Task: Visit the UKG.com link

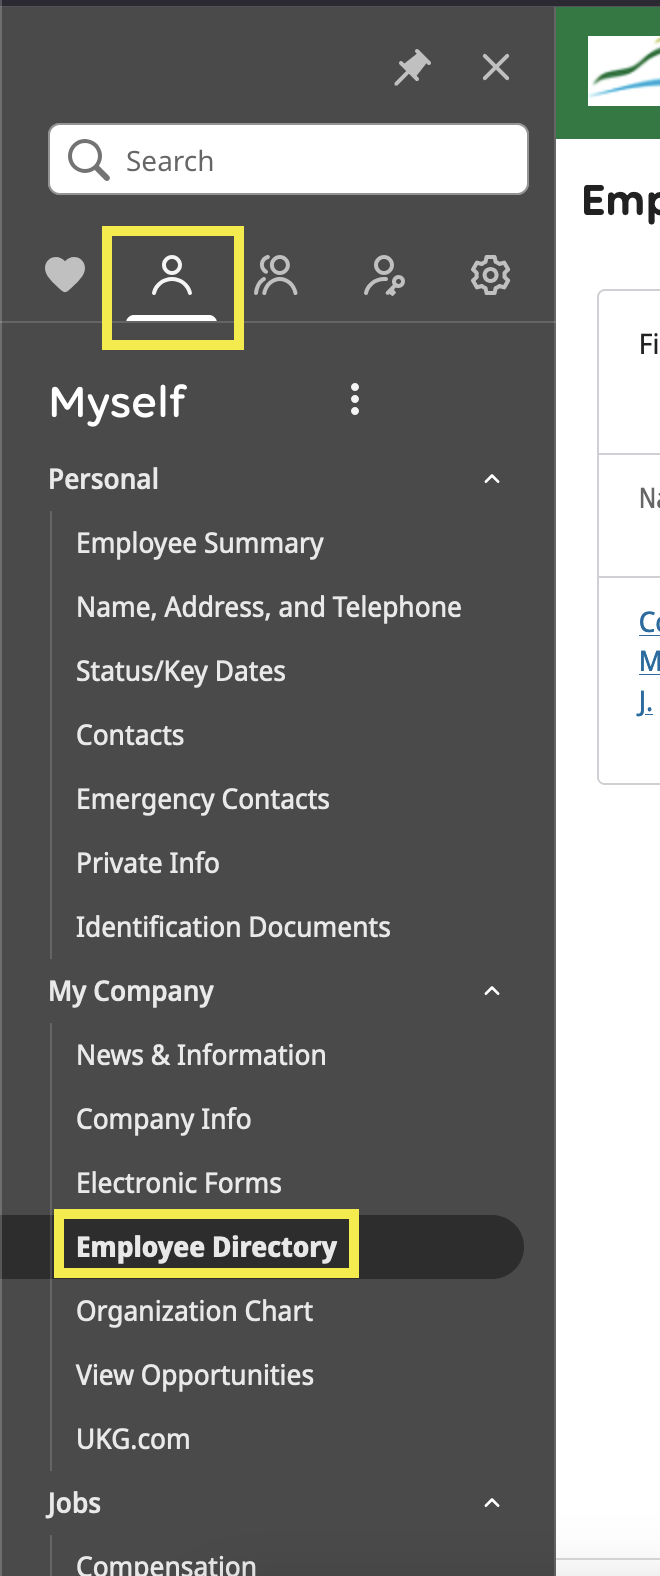Action: pyautogui.click(x=133, y=1438)
